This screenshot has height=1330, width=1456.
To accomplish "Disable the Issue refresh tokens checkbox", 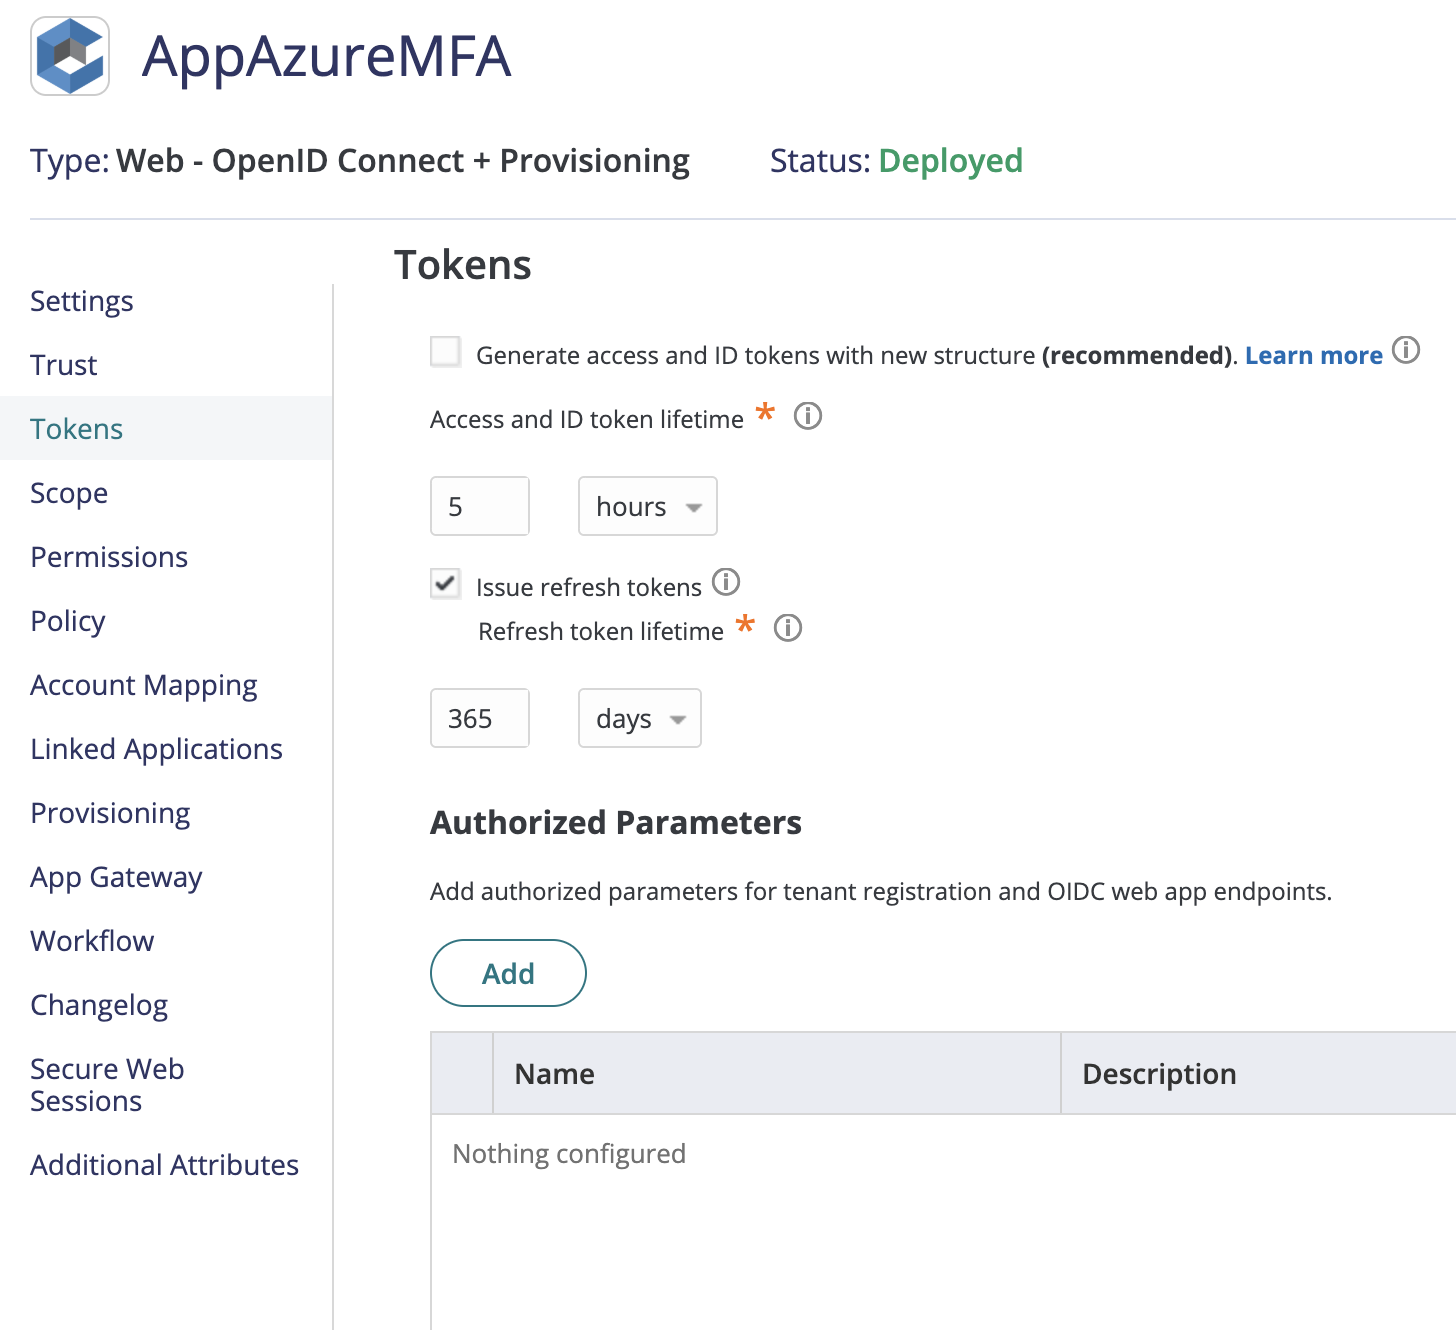I will (x=445, y=584).
